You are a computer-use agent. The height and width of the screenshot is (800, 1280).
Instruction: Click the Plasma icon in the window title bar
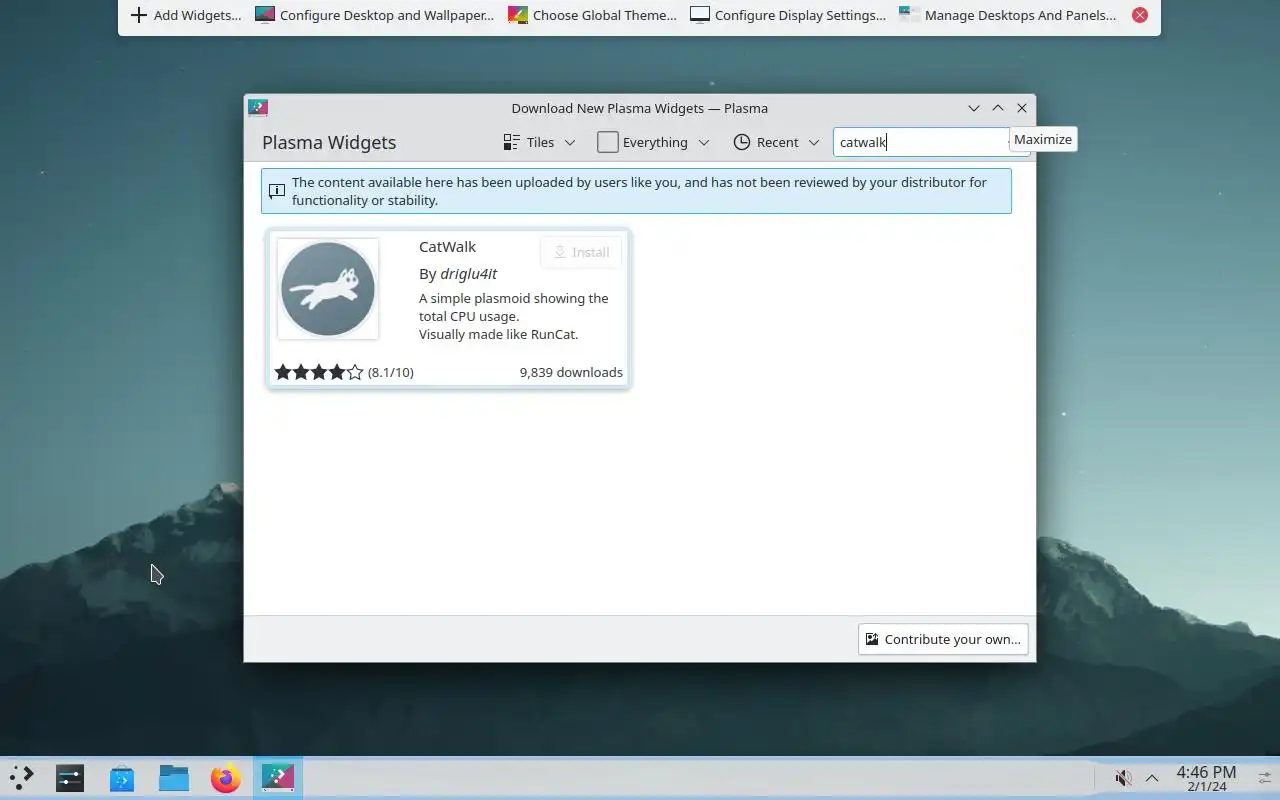(258, 108)
